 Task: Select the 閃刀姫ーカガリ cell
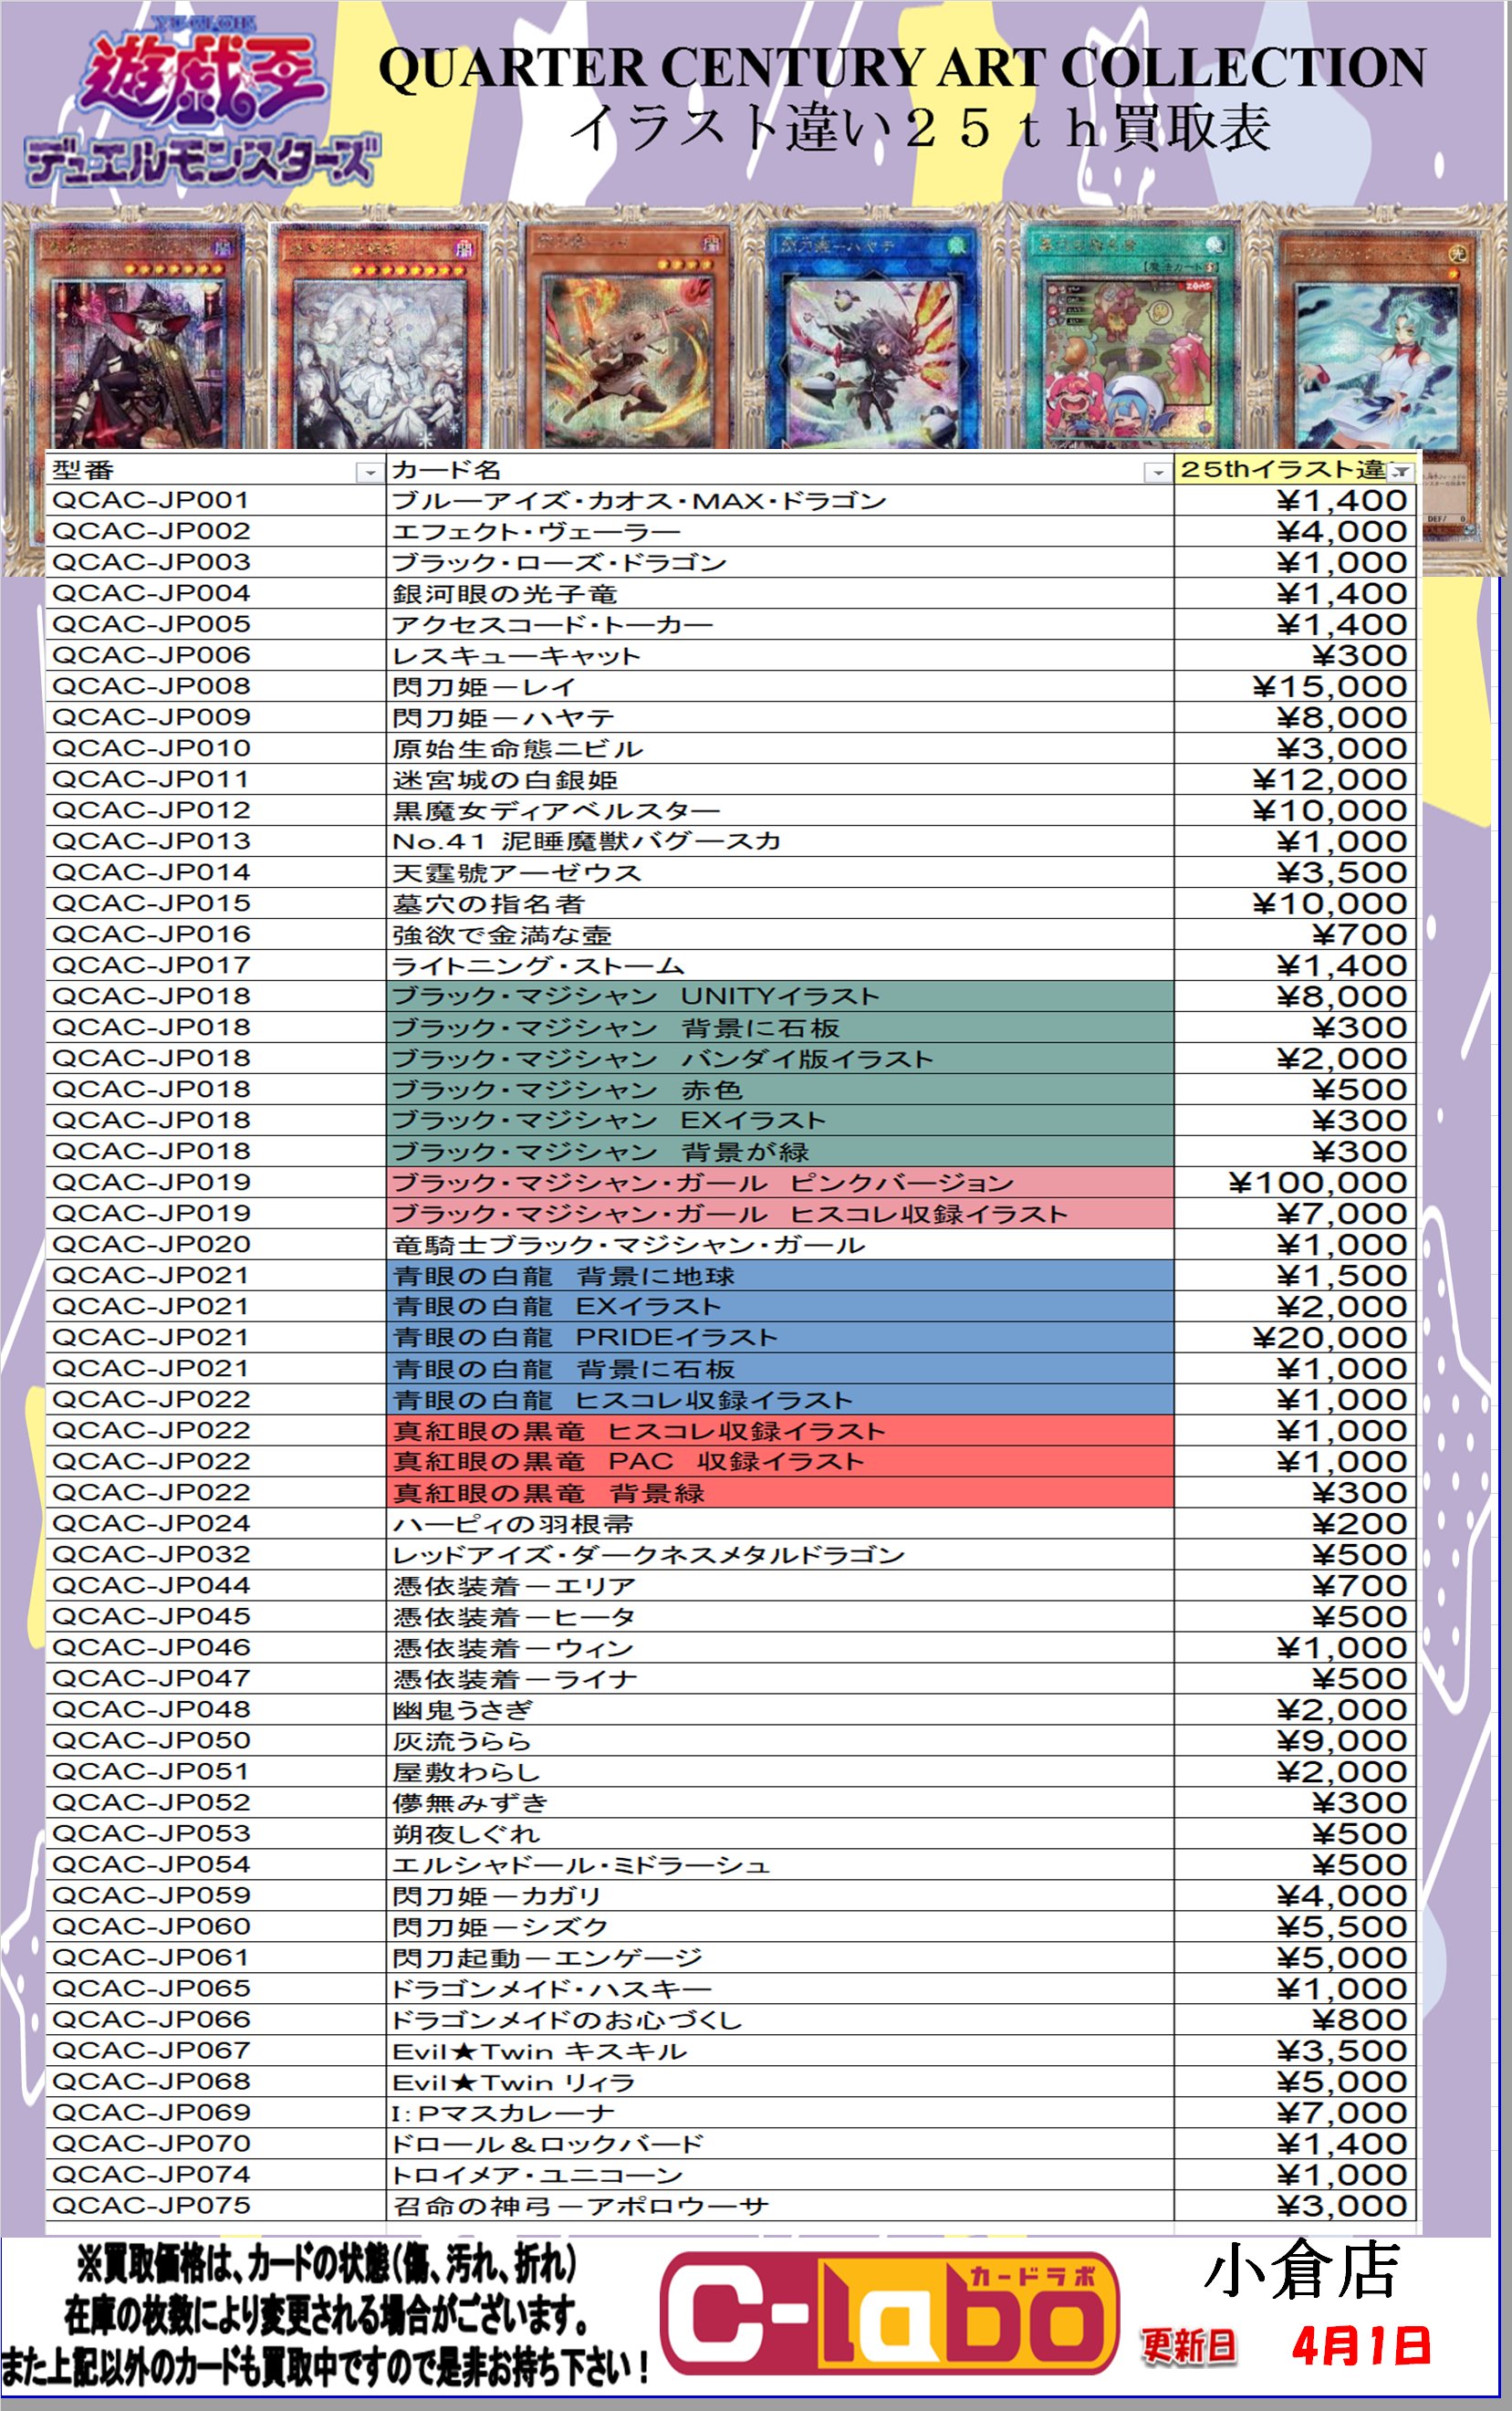point(780,1896)
